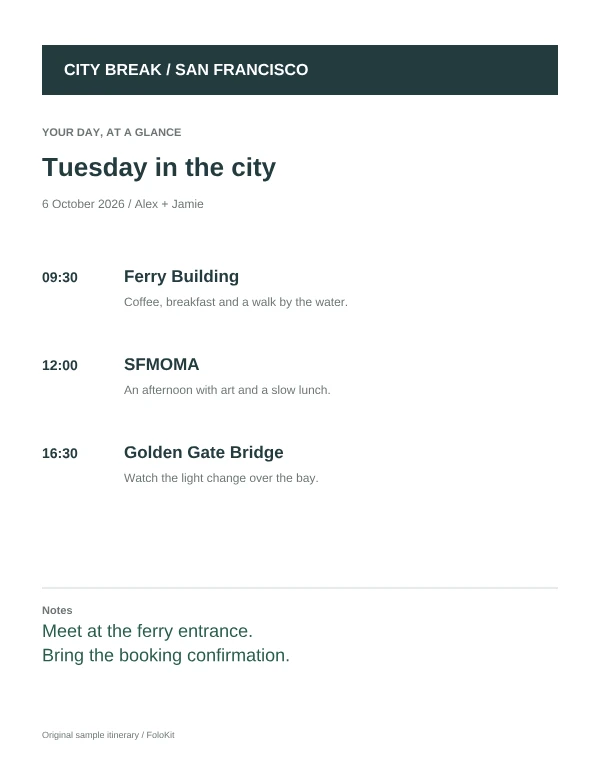Click Alex + Jamie in the subtitle
This screenshot has height=780, width=600.
(169, 204)
